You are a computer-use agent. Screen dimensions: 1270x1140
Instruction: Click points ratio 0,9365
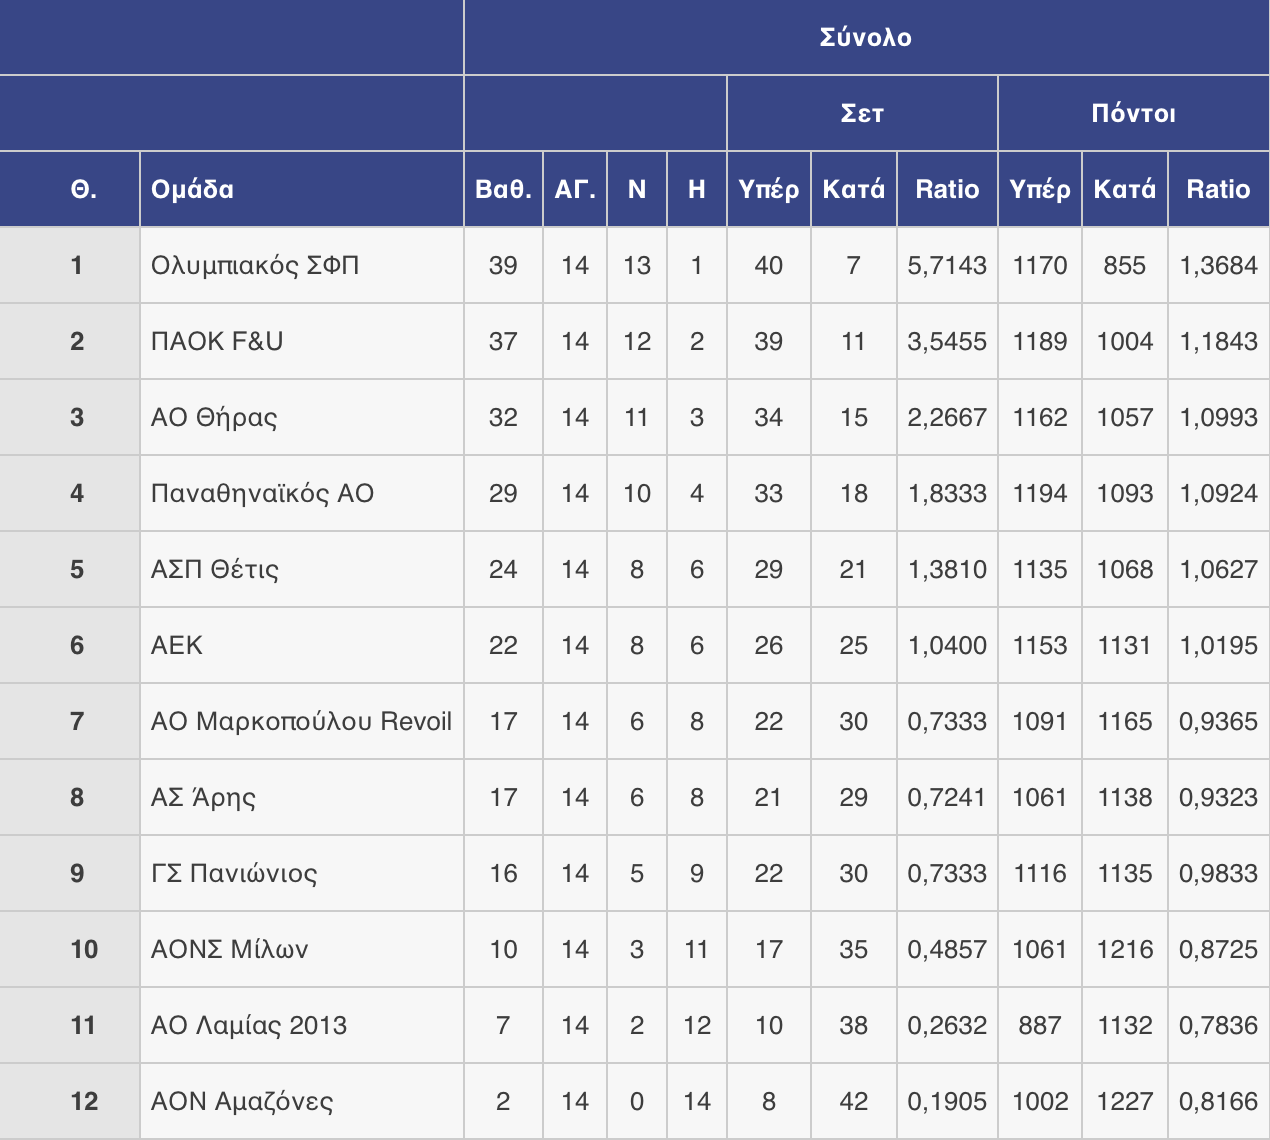(1218, 721)
